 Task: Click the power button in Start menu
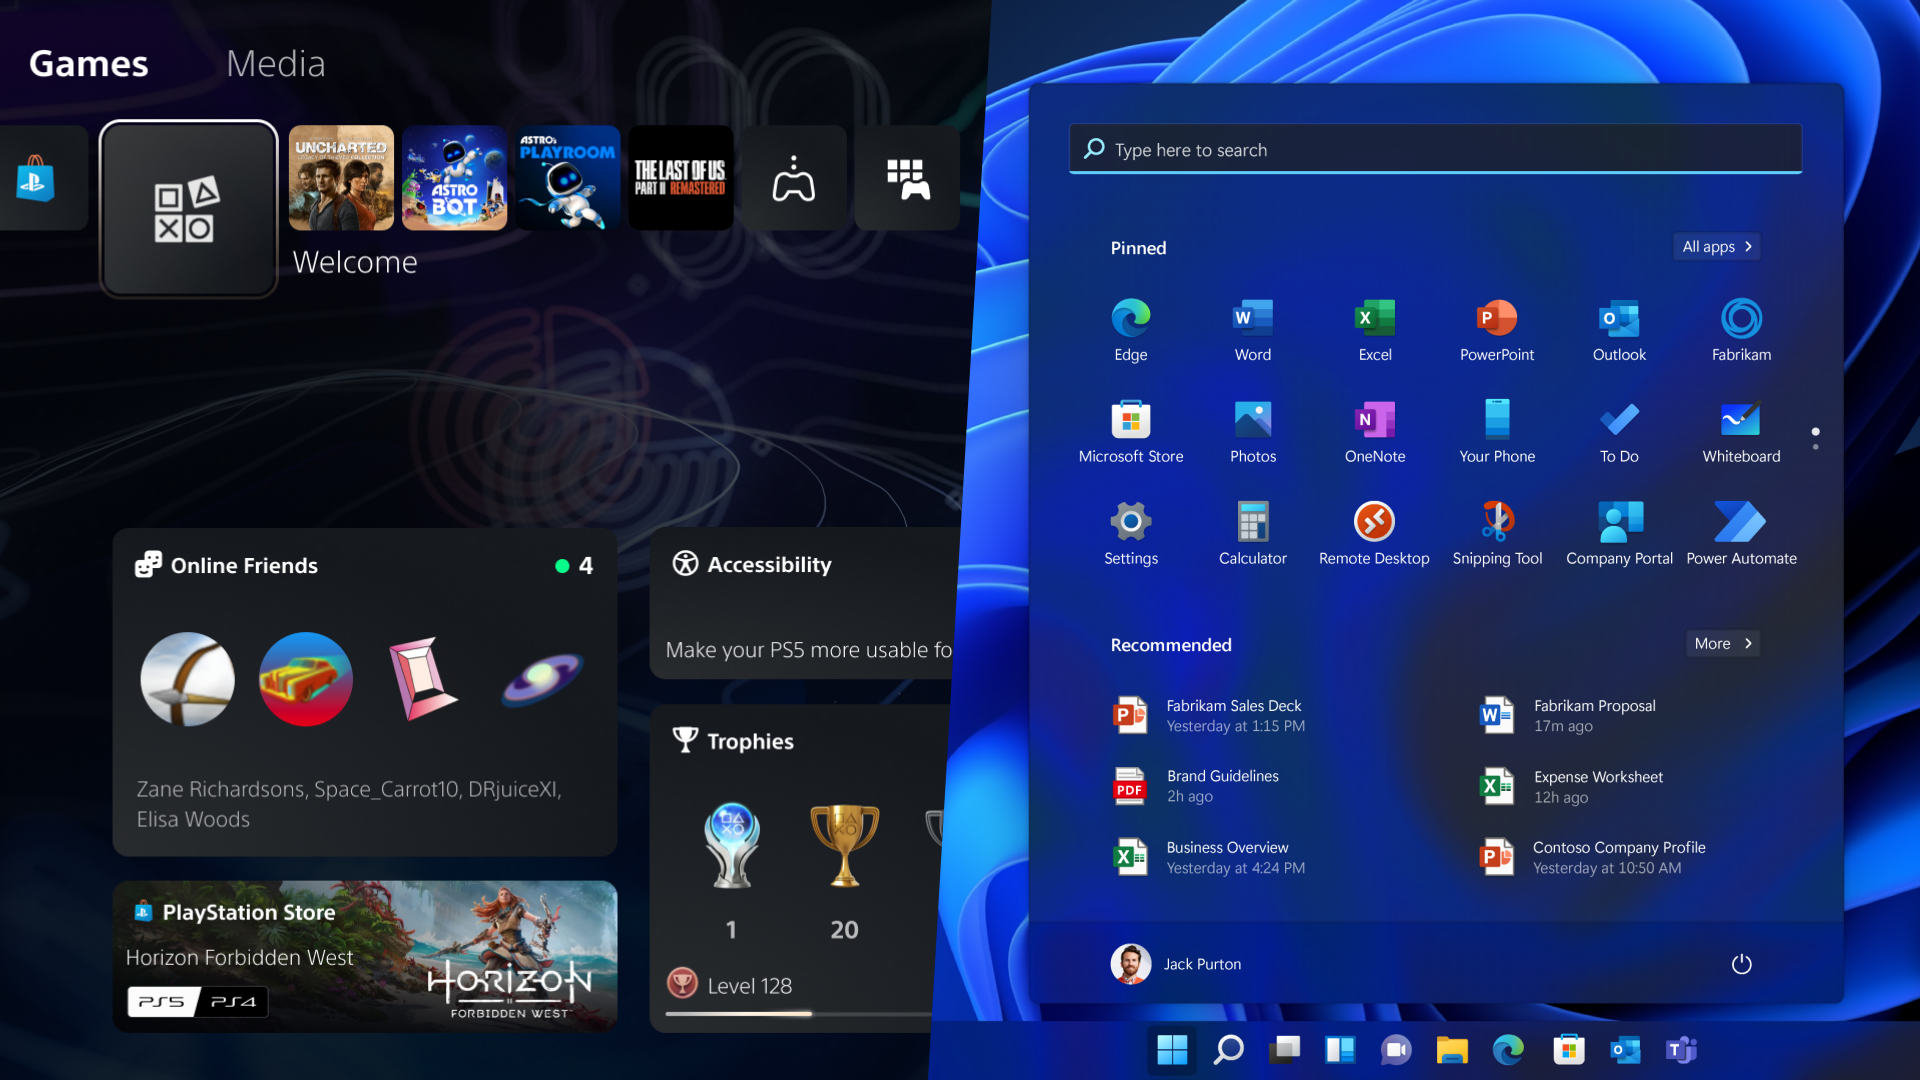[x=1741, y=964]
